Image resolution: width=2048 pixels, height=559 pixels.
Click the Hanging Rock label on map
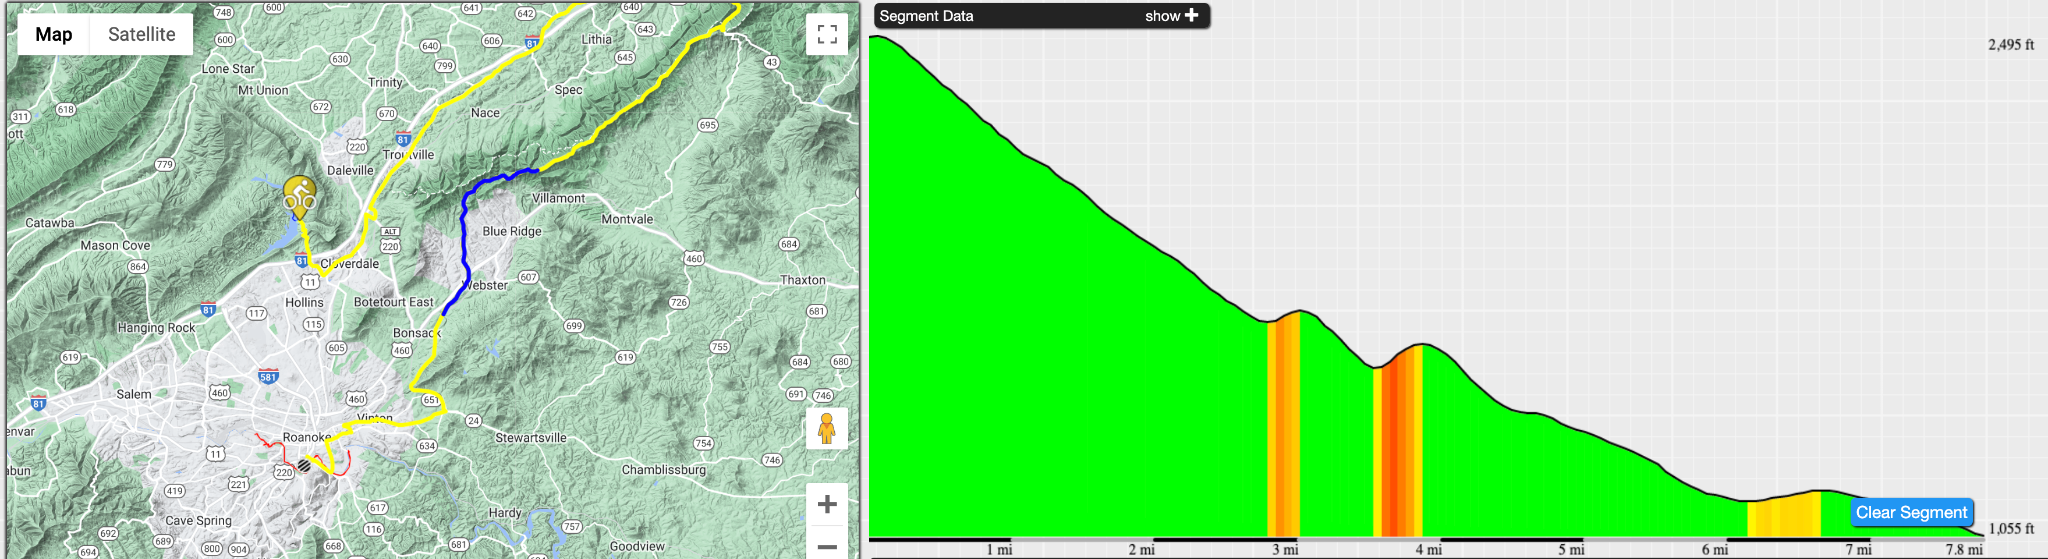156,327
